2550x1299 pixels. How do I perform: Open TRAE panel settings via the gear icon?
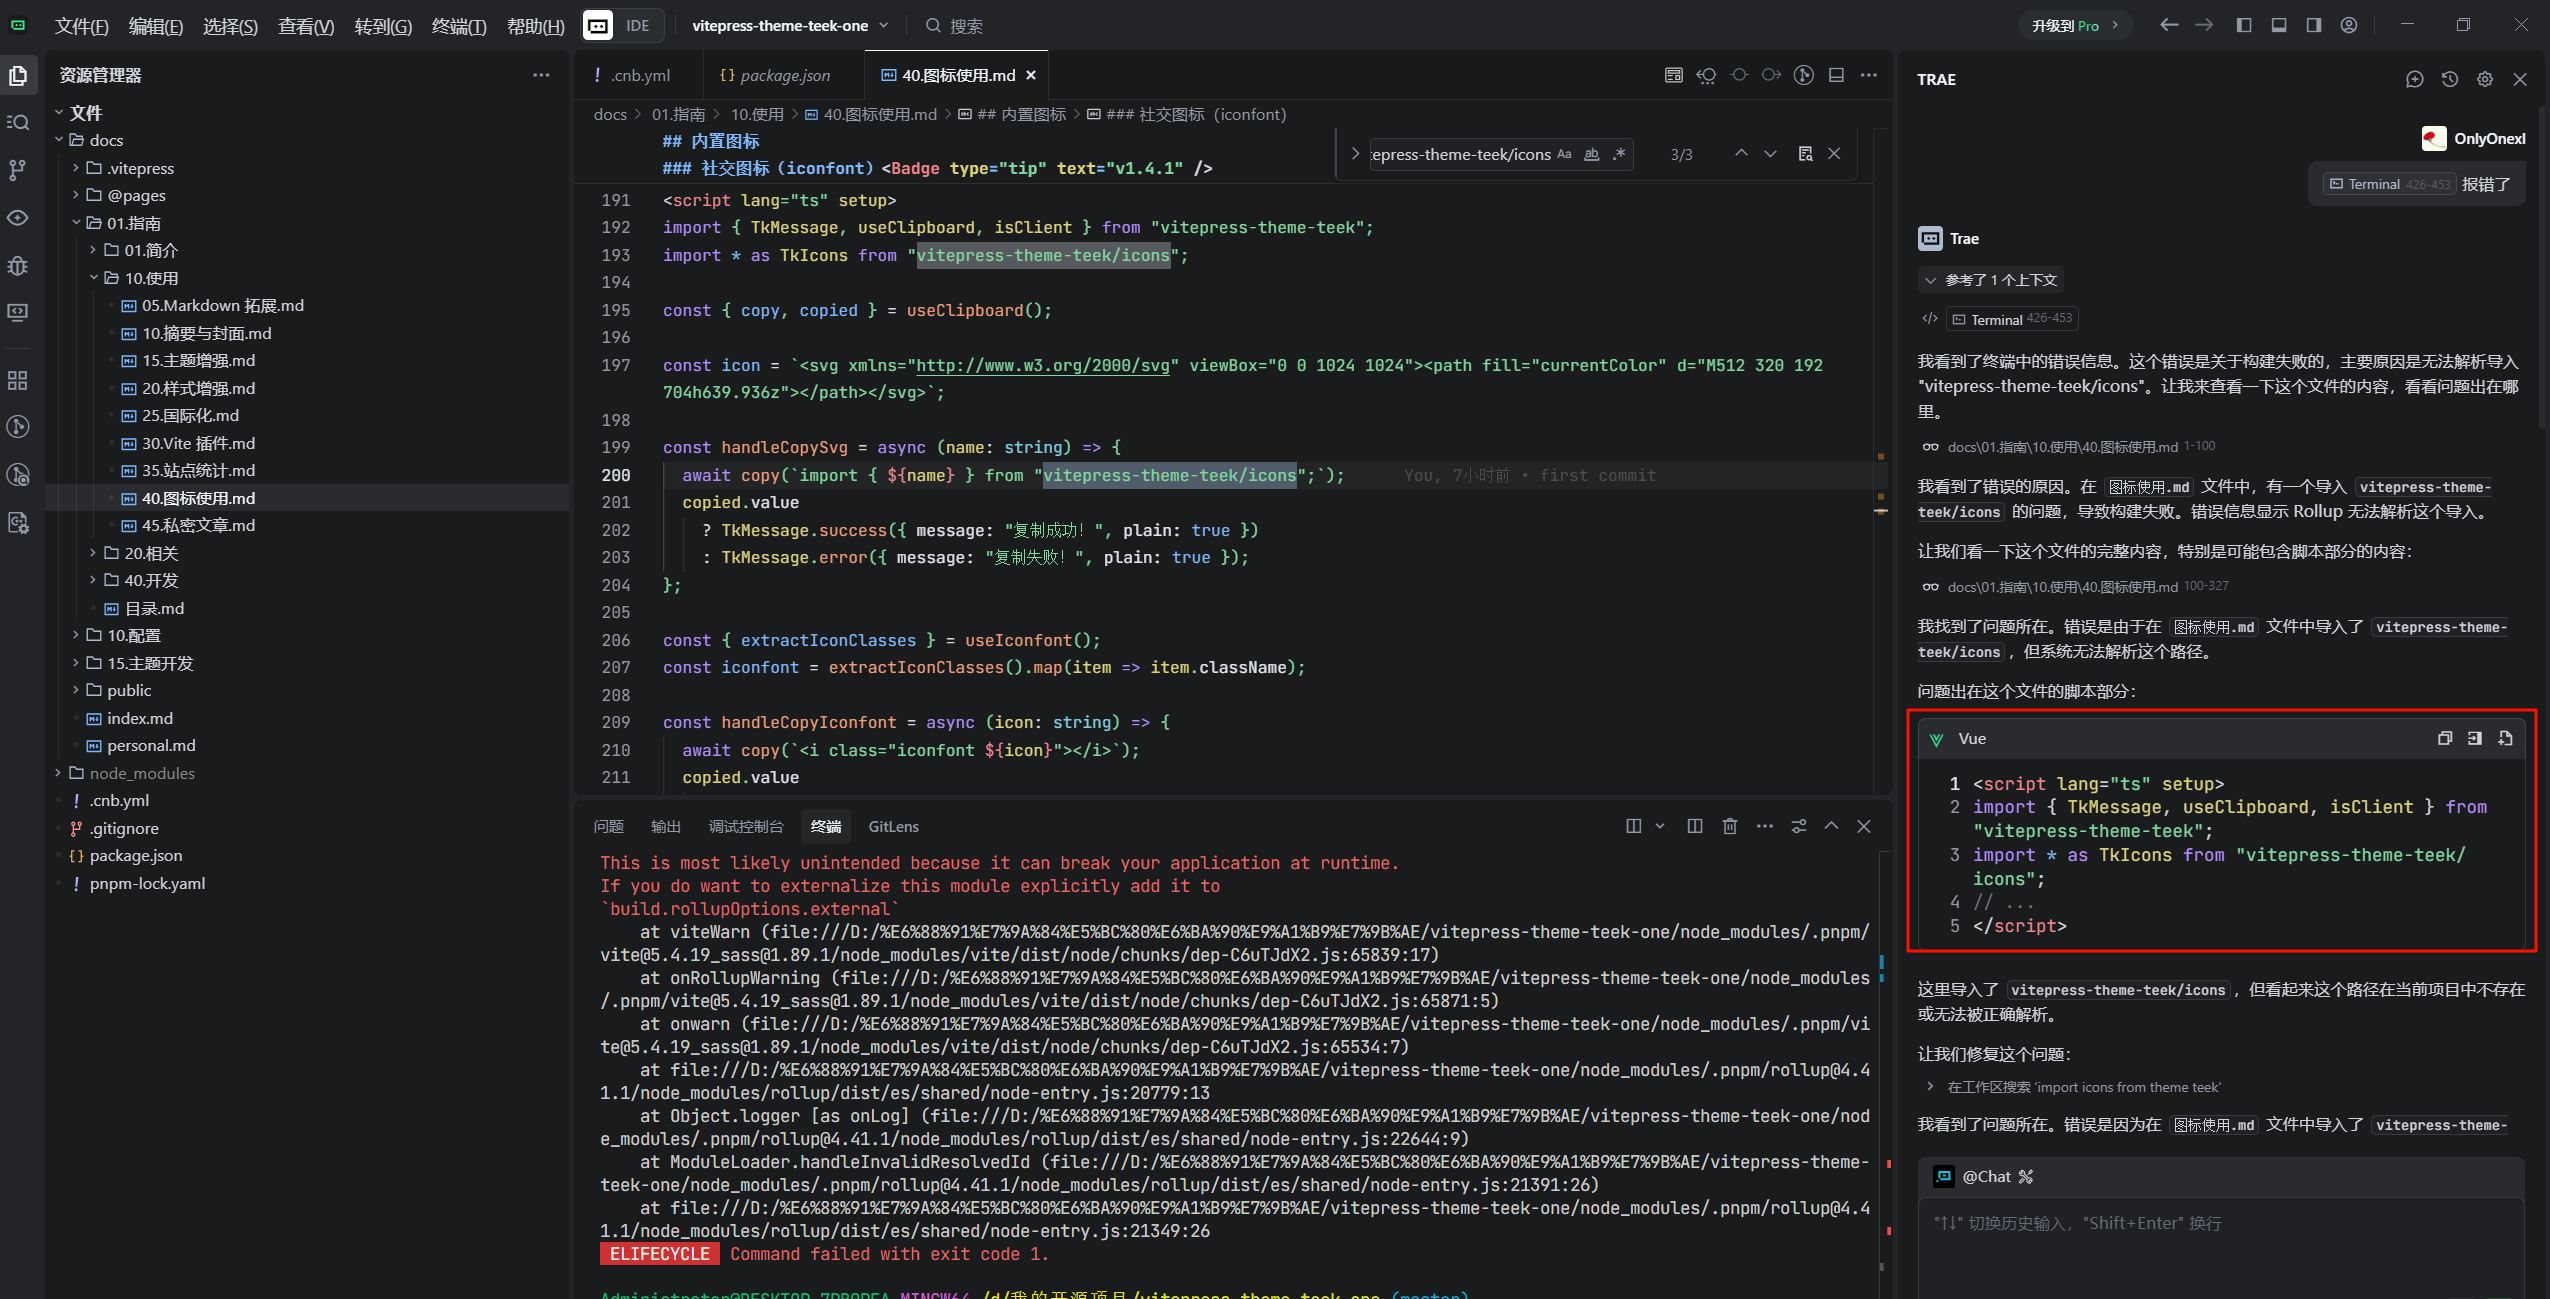[x=2484, y=79]
